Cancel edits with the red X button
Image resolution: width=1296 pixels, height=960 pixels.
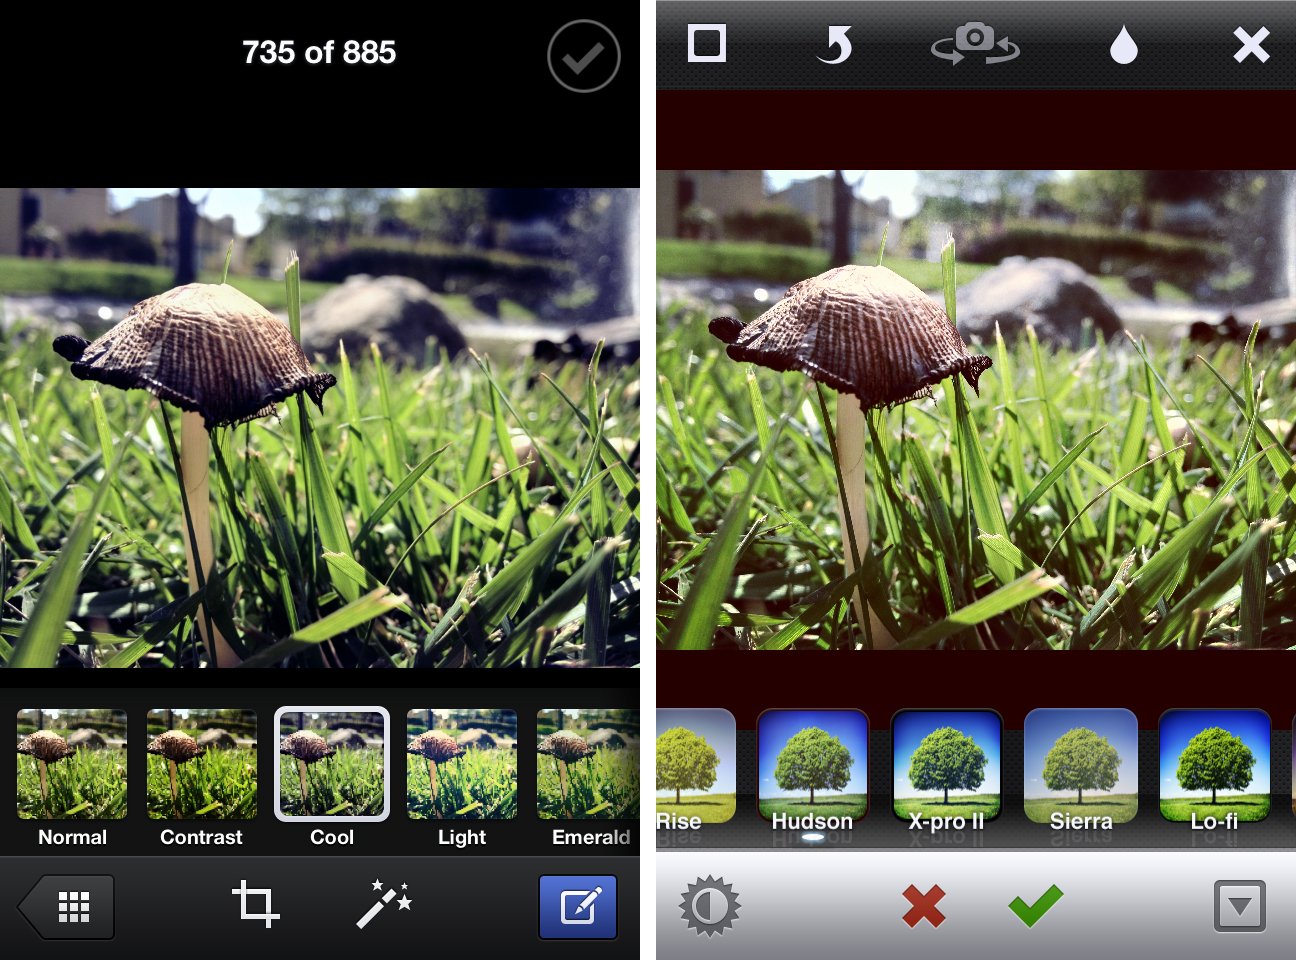[924, 906]
